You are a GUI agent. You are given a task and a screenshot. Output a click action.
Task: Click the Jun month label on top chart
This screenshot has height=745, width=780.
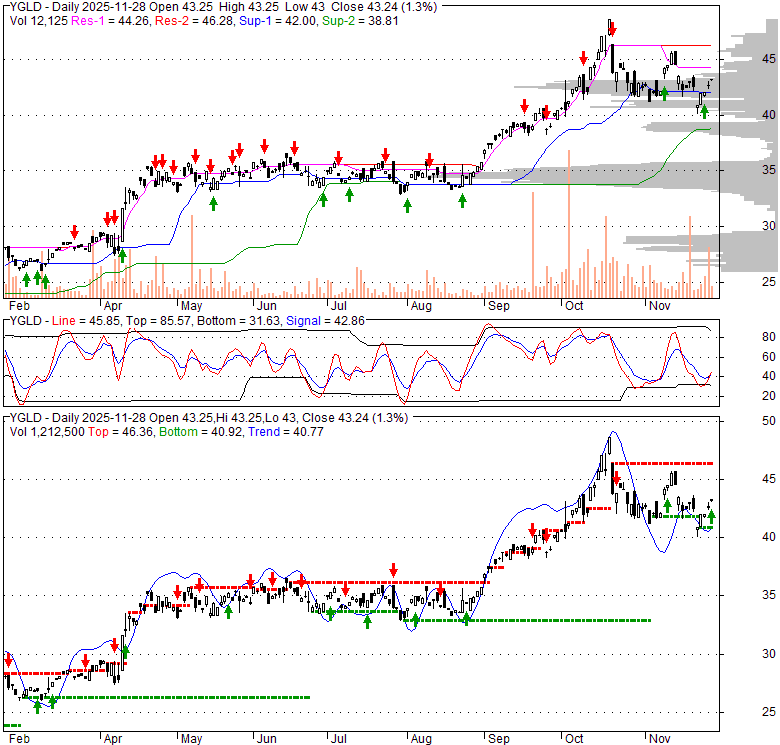[267, 306]
